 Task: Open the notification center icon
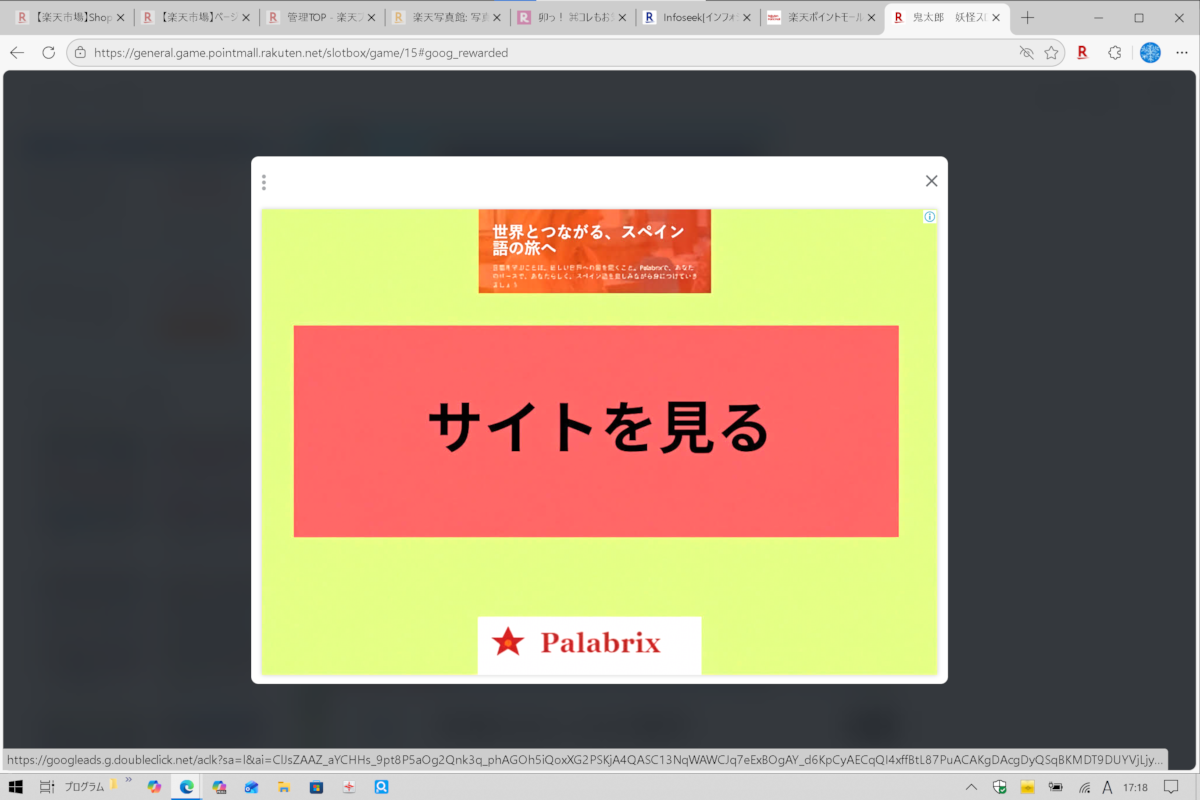click(x=1172, y=787)
